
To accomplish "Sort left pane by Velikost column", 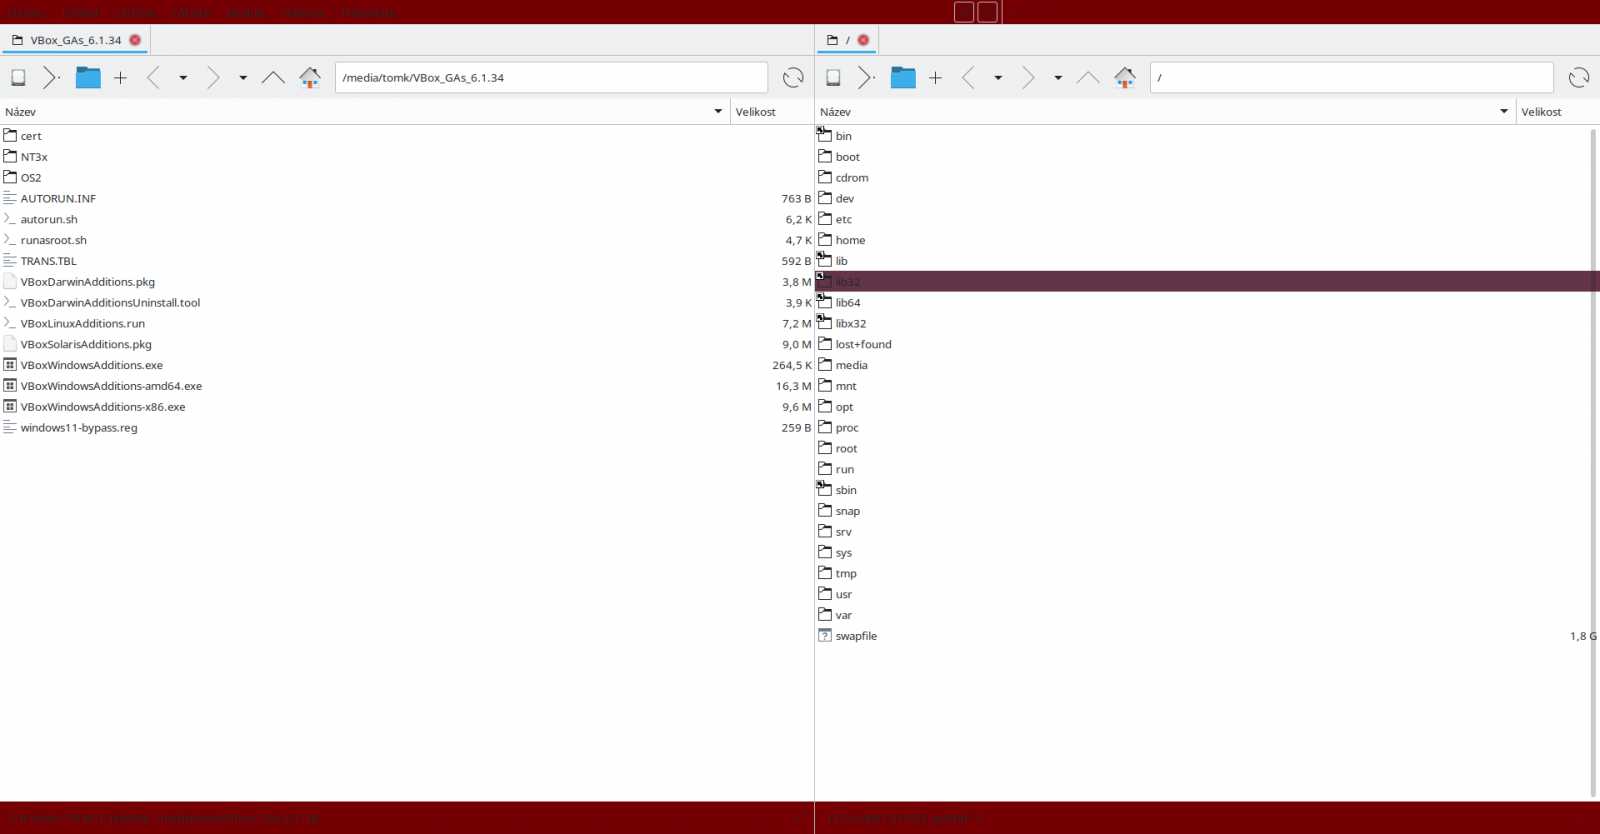I will 771,112.
